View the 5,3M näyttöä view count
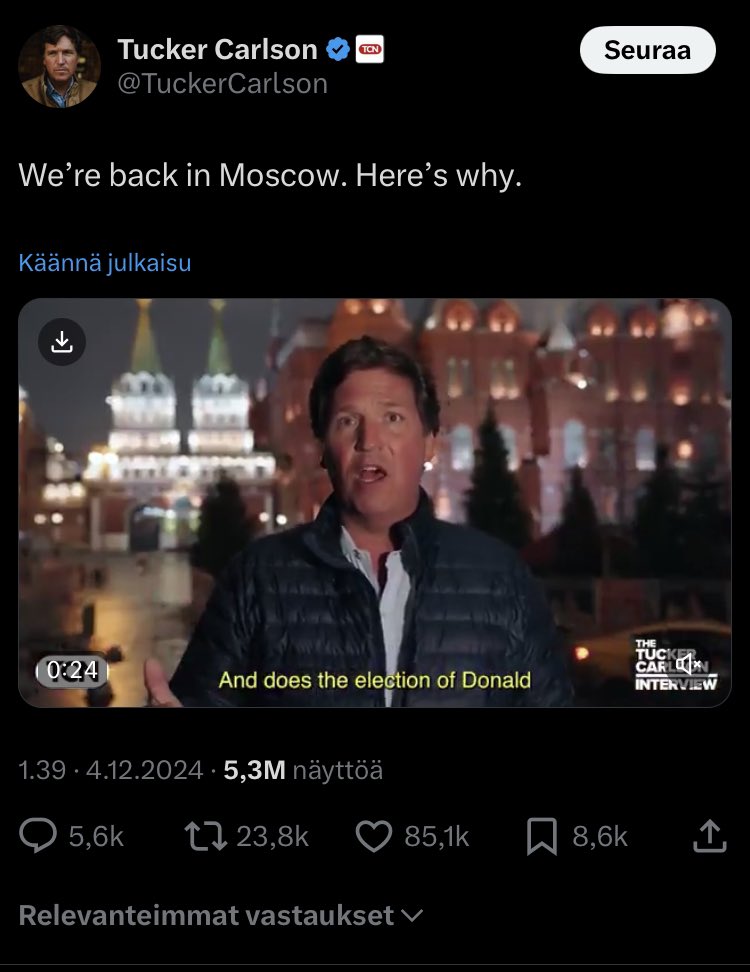750x972 pixels. (303, 770)
